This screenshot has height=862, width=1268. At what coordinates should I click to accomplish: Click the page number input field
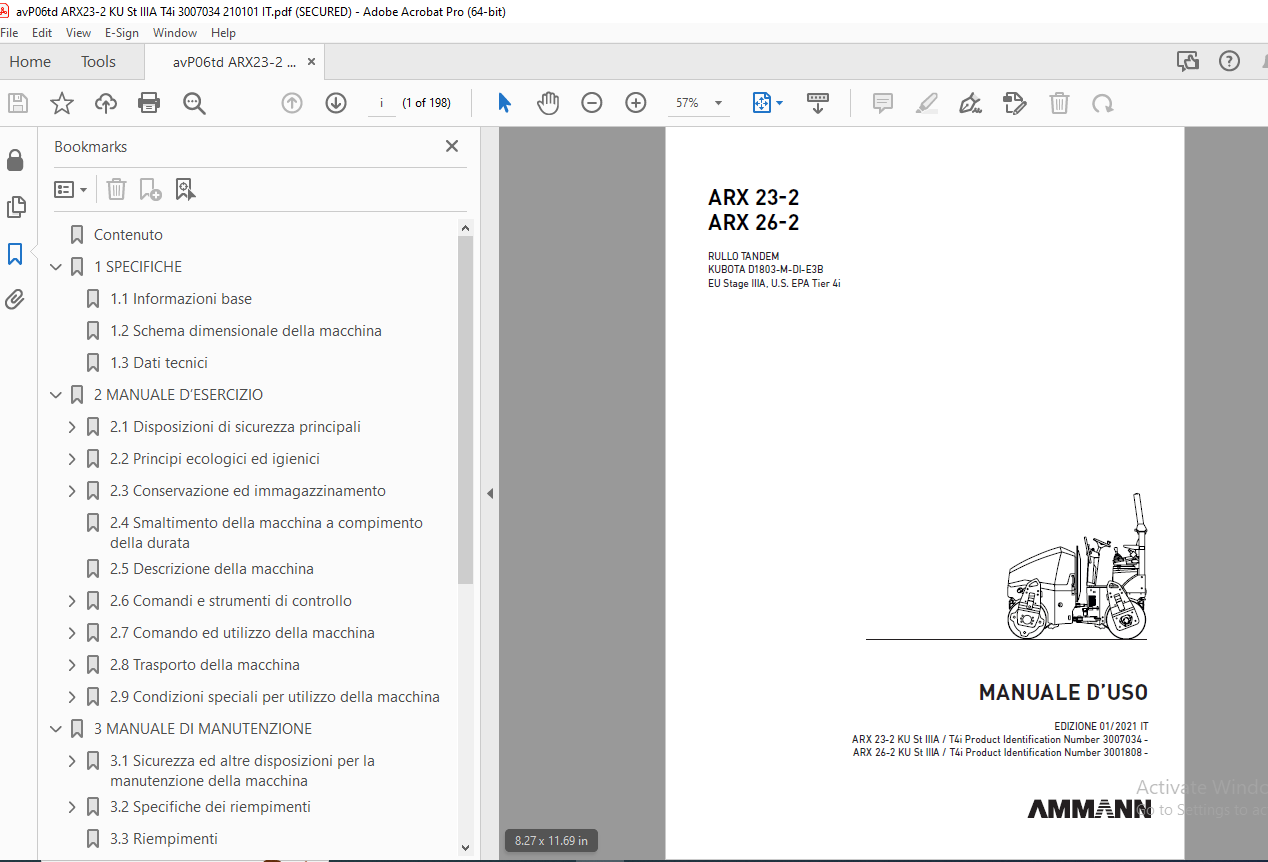coord(381,103)
